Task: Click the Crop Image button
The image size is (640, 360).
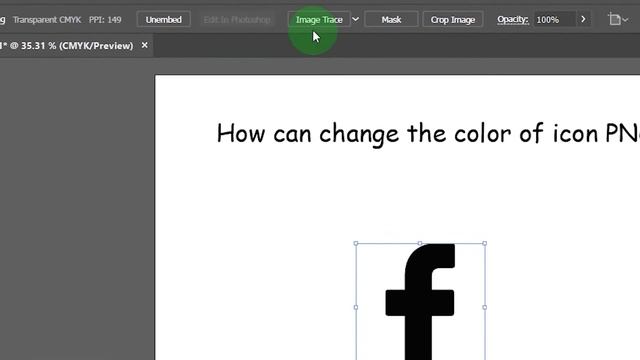Action: tap(453, 20)
